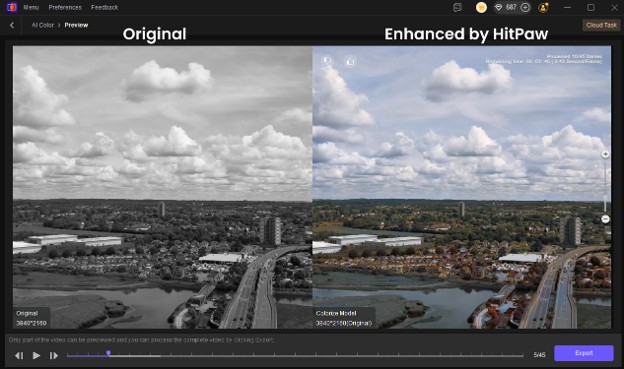This screenshot has height=369, width=624.
Task: Click the timeline progress bar
Action: click(295, 355)
